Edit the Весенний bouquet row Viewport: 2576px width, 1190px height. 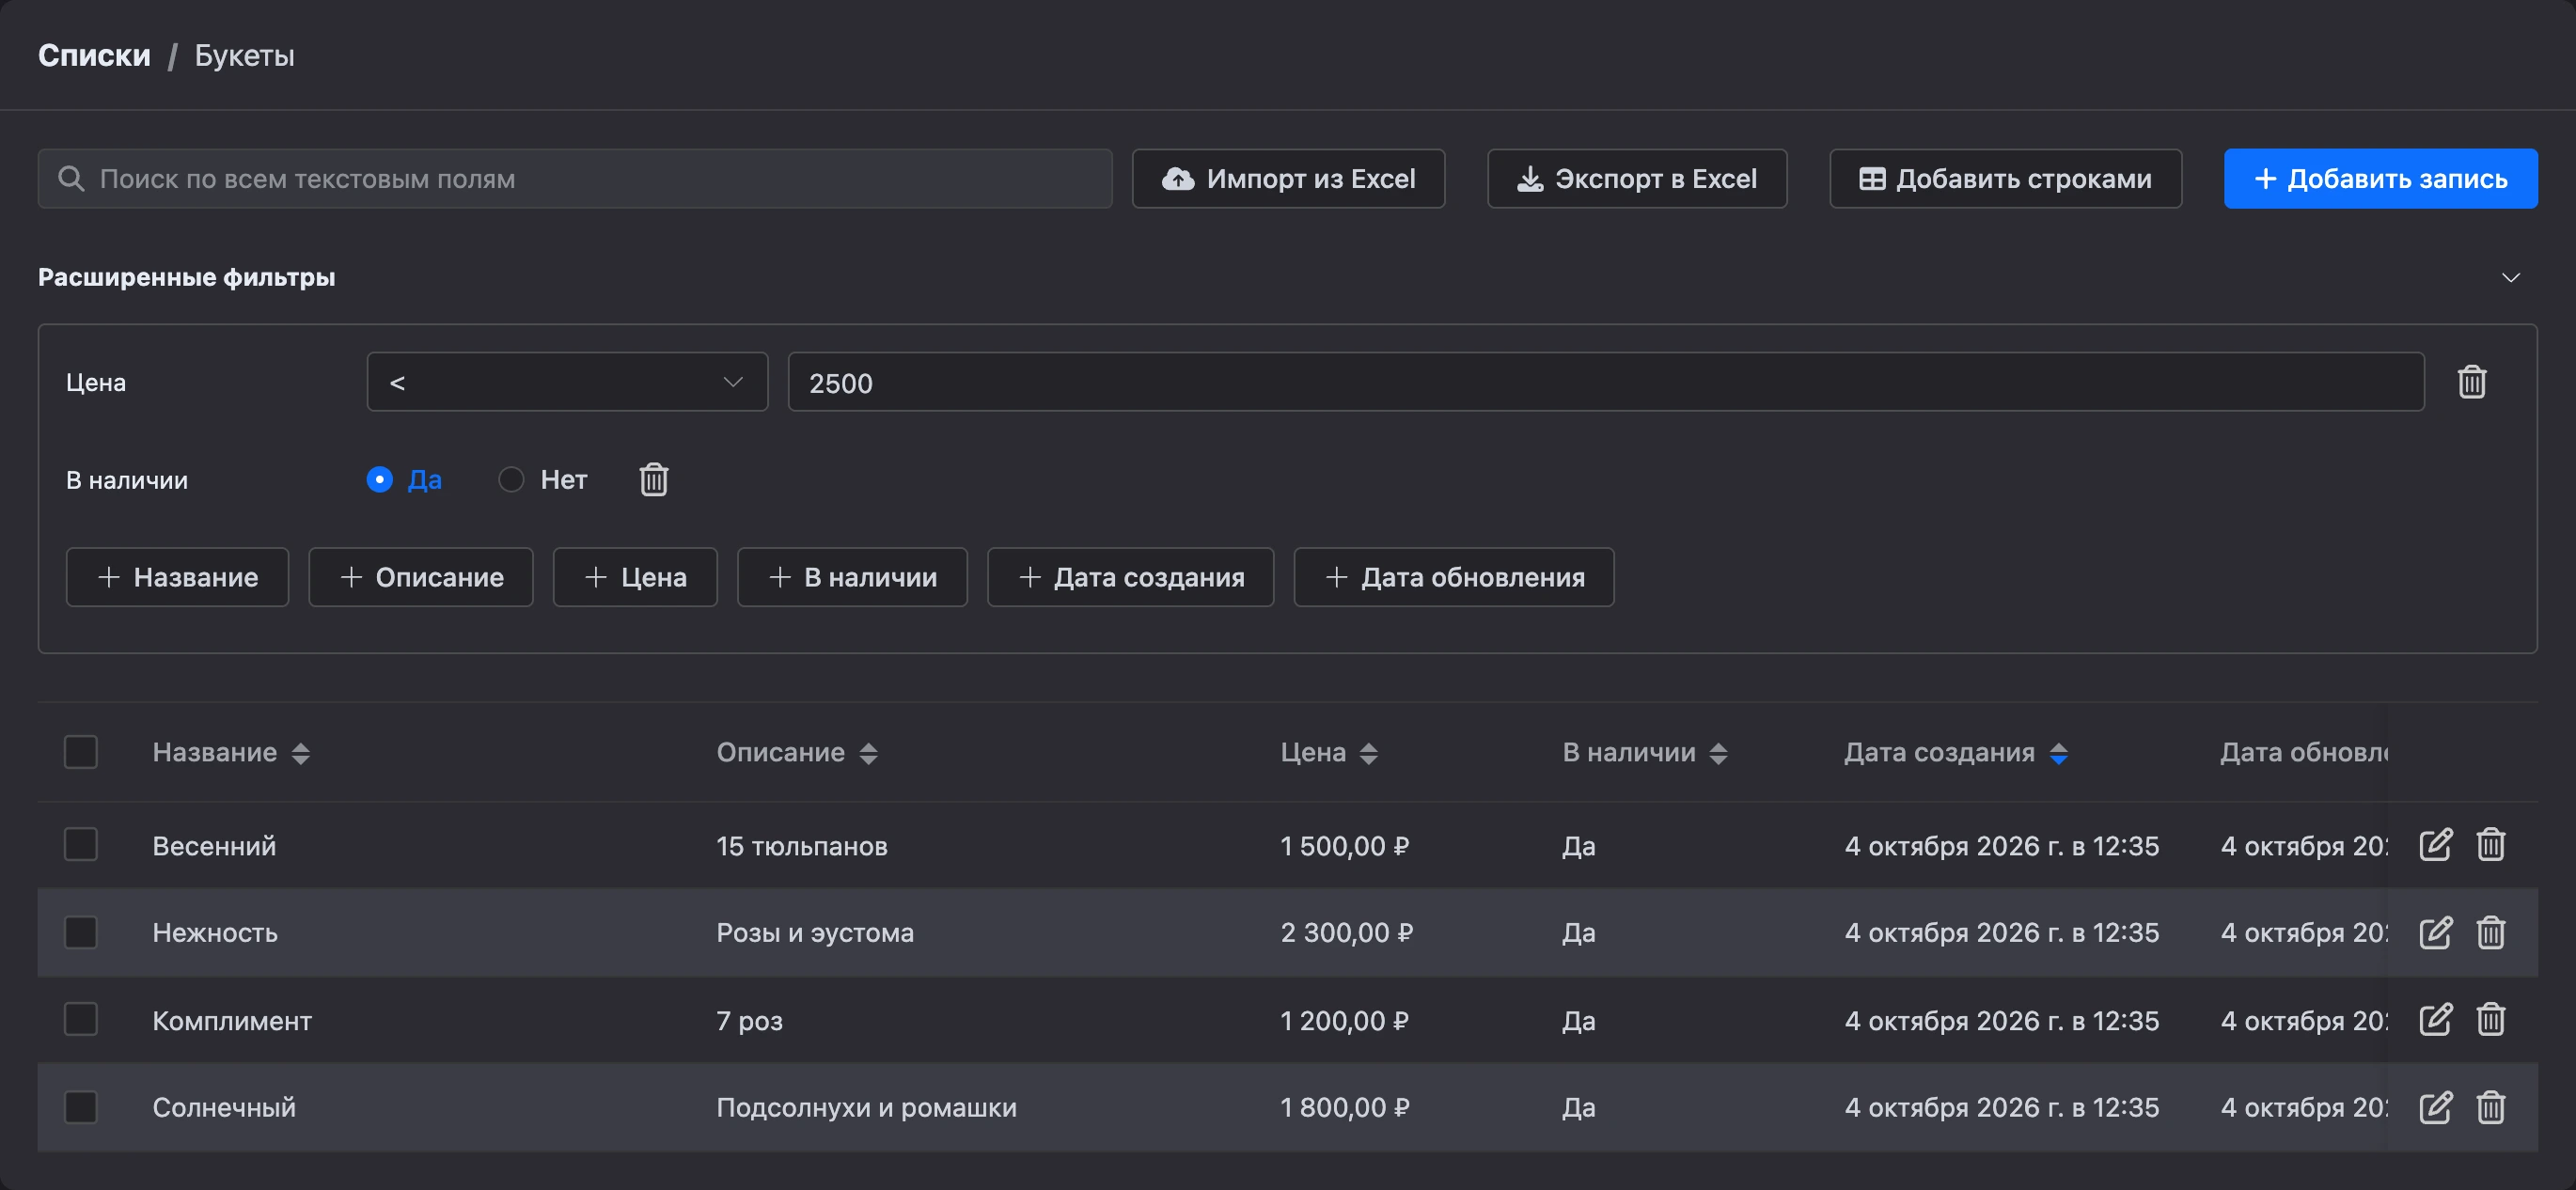(2435, 844)
